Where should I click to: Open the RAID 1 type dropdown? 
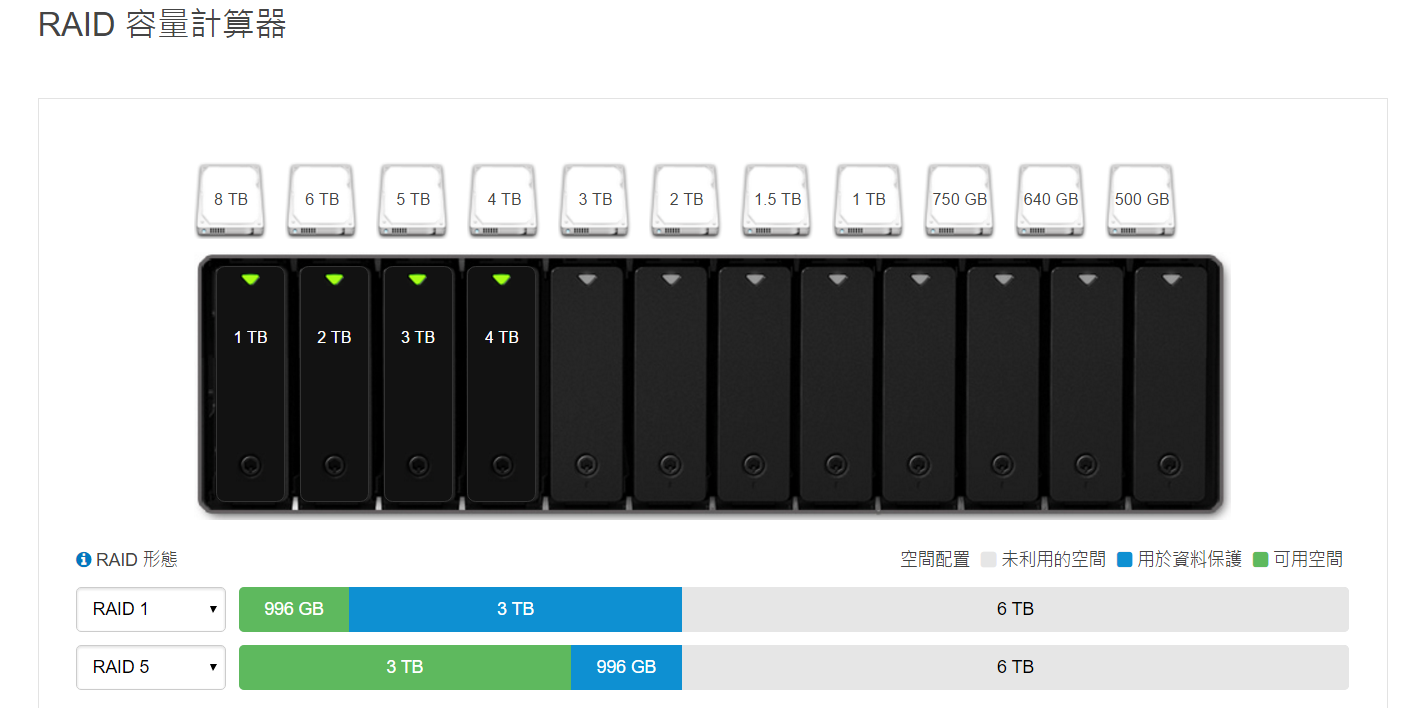point(151,609)
